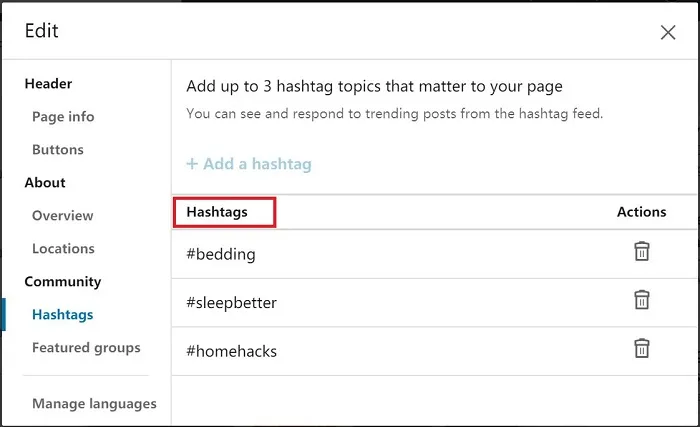The image size is (700, 427).
Task: Select Hashtags in the left sidebar
Action: 62,315
